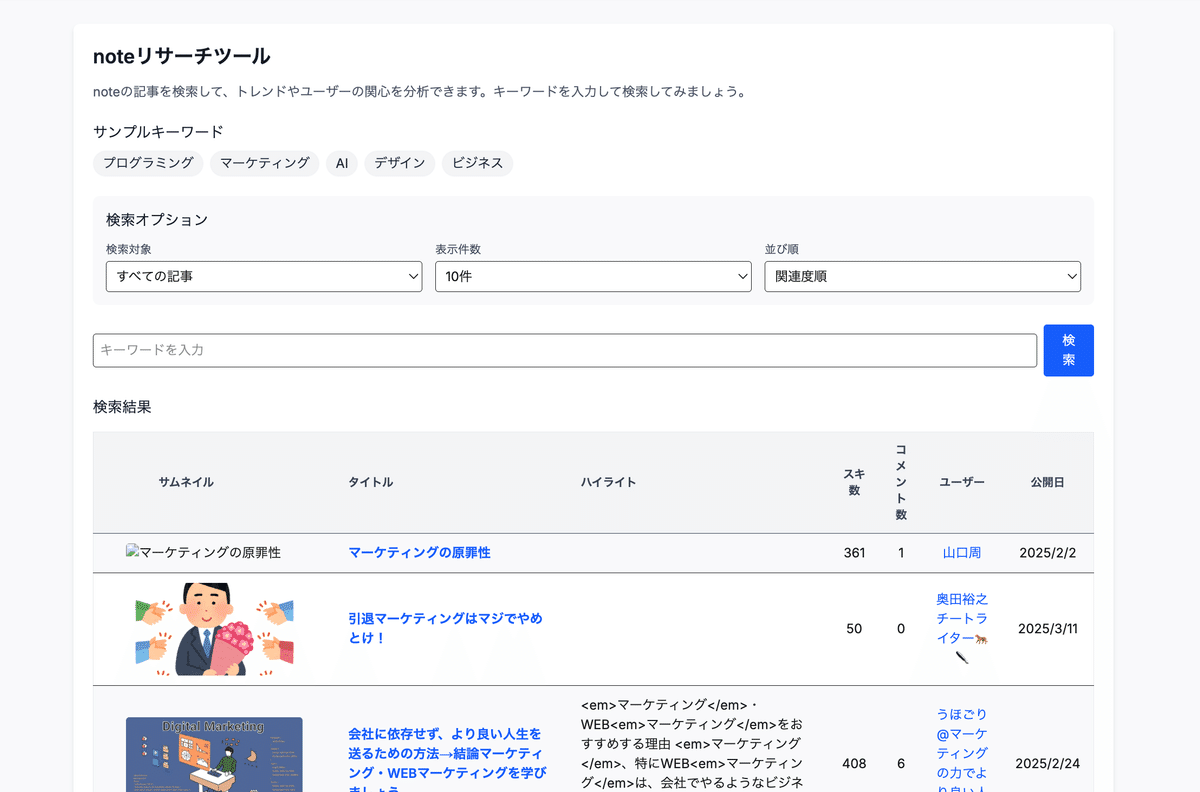Open the user profile 山口周
Image resolution: width=1200 pixels, height=792 pixels.
(x=962, y=552)
